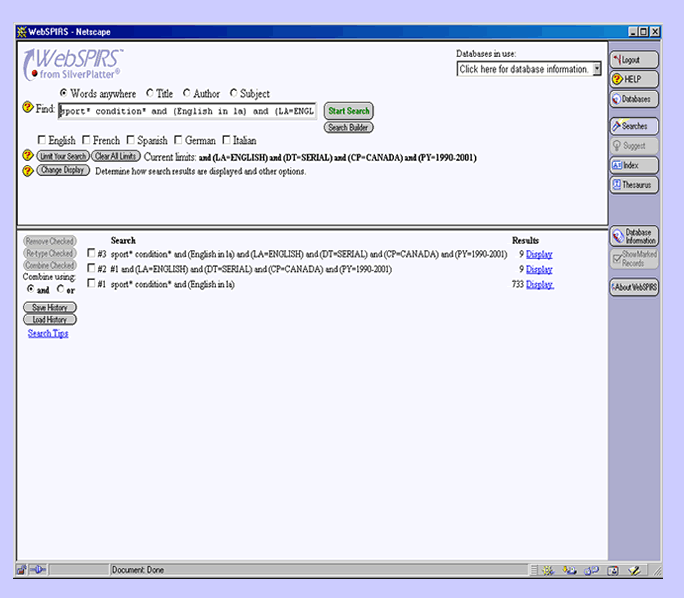The width and height of the screenshot is (684, 598).
Task: Open the Databases sidebar button
Action: [634, 99]
